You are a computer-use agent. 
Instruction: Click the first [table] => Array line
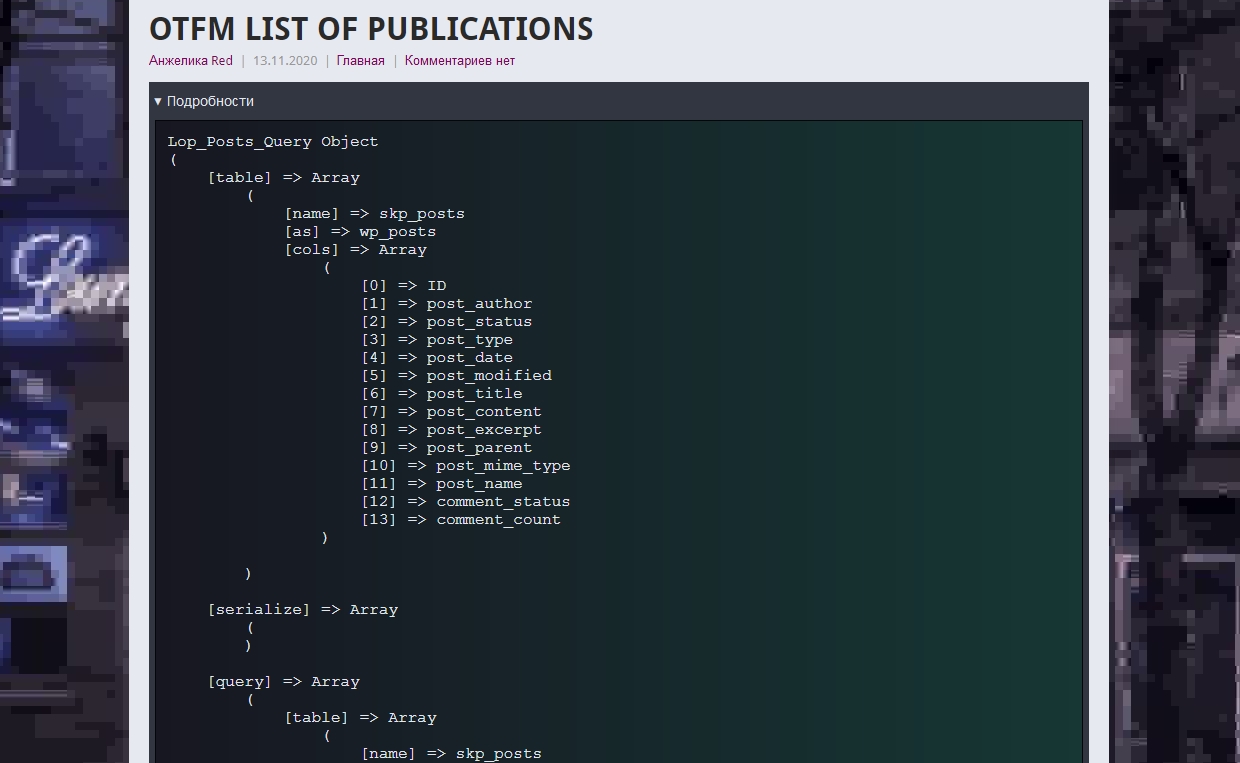(x=283, y=178)
